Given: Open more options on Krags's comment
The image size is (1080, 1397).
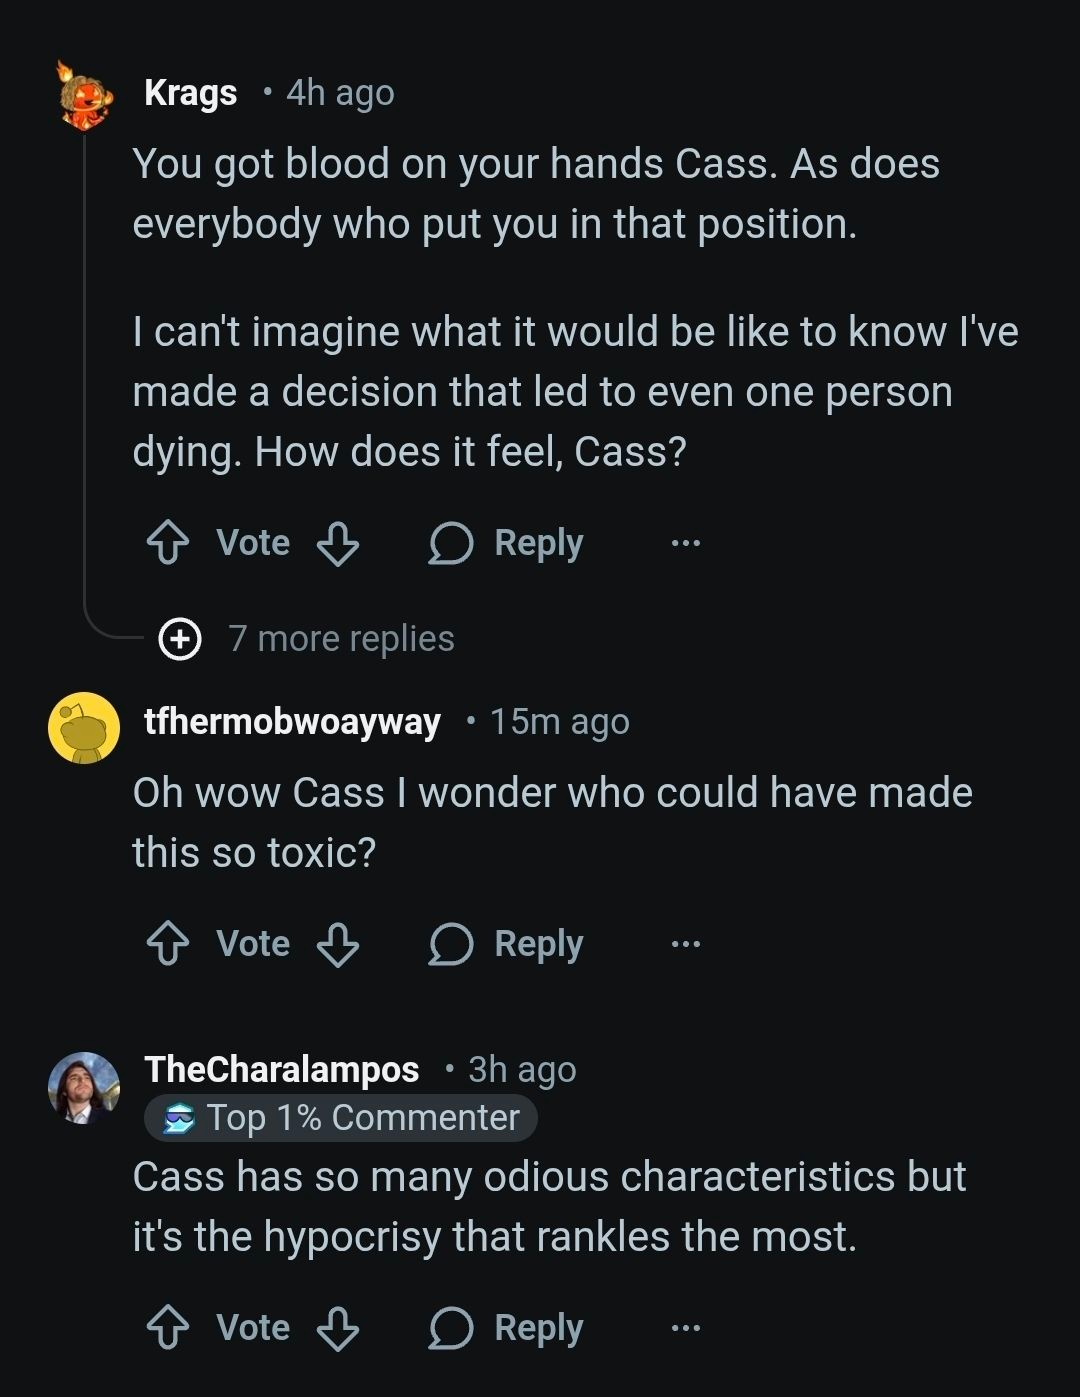Looking at the screenshot, I should (x=686, y=544).
